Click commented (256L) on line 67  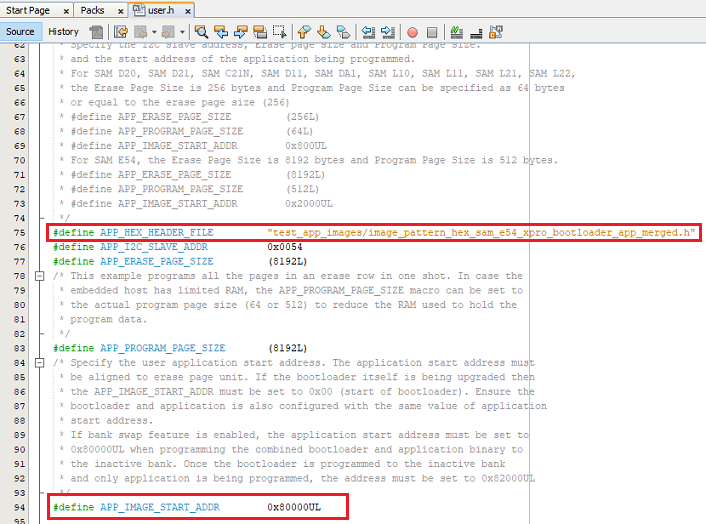[x=303, y=117]
